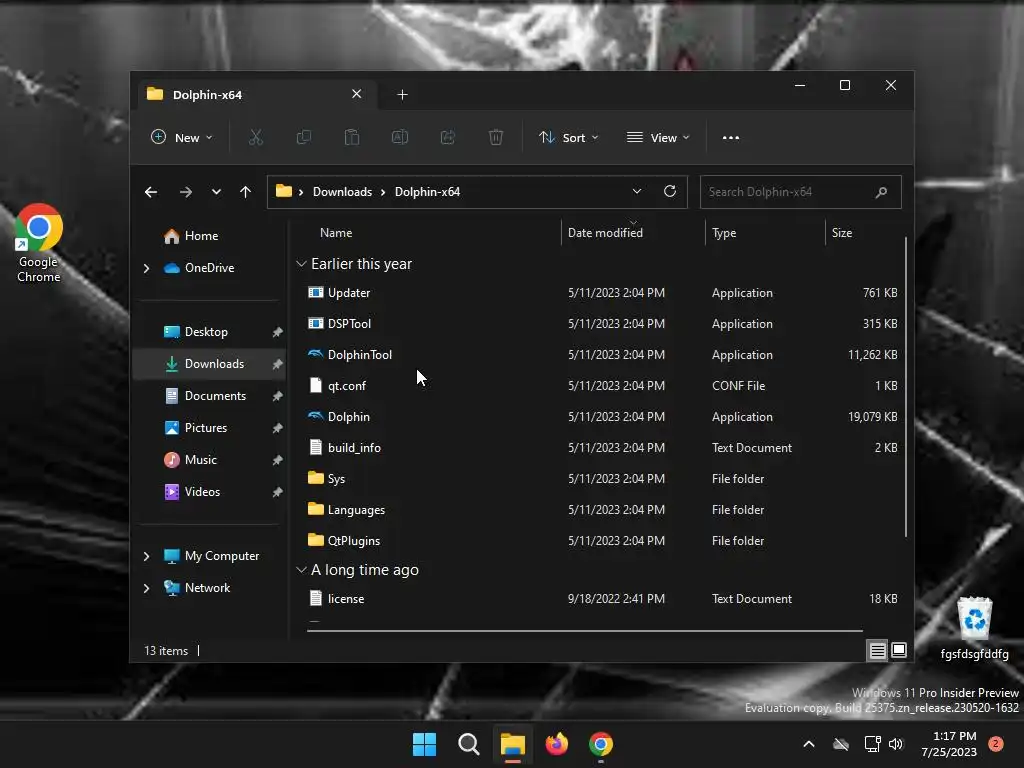Click the Rename icon in toolbar
This screenshot has height=768, width=1024.
click(x=400, y=137)
